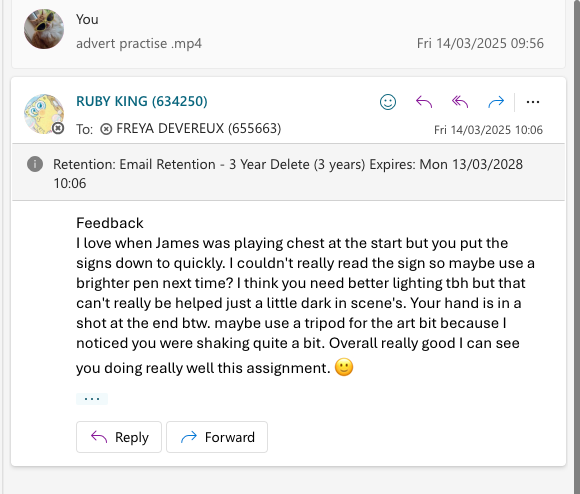The height and width of the screenshot is (494, 580).
Task: Open Ruby King's SpongeBob profile picture
Action: click(43, 113)
